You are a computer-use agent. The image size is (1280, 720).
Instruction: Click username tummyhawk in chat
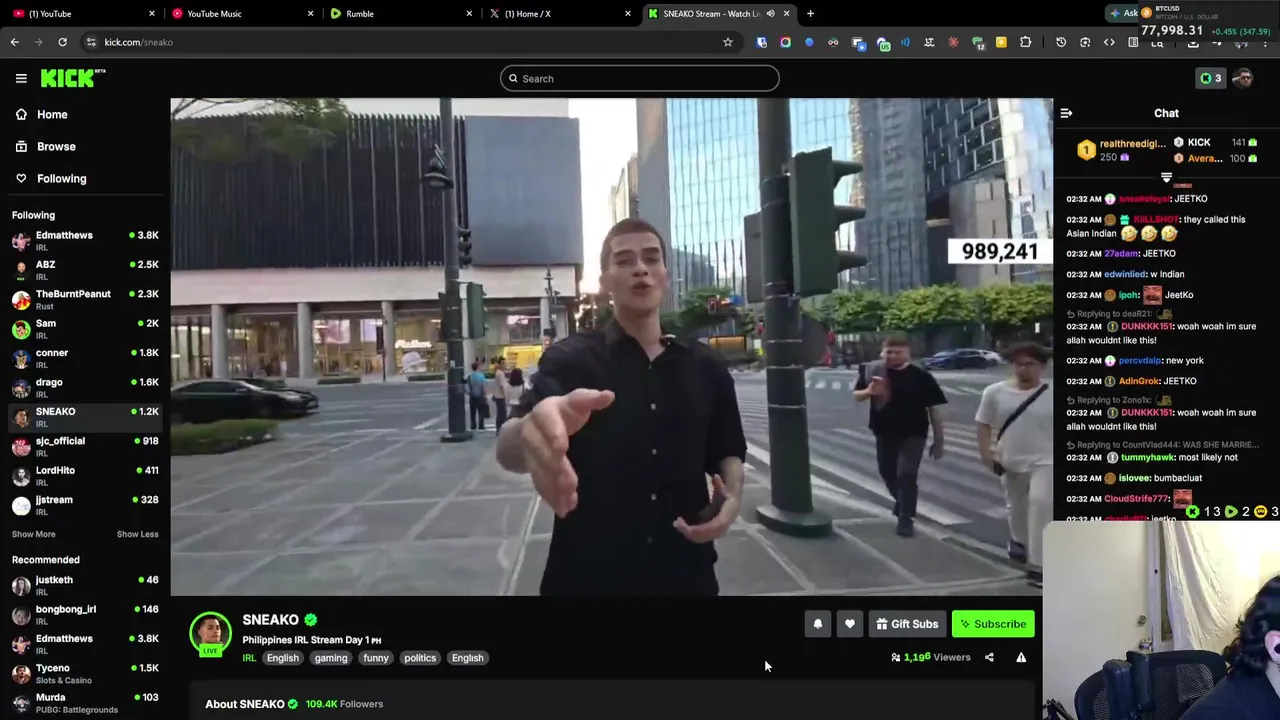point(1147,457)
